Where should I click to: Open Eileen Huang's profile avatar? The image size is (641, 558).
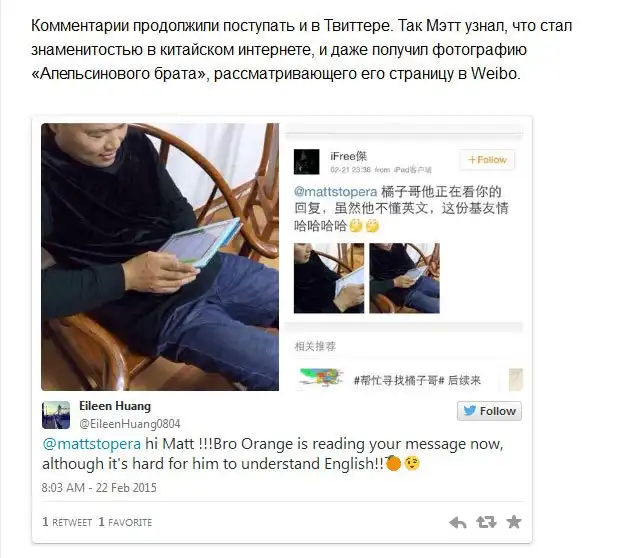[56, 415]
